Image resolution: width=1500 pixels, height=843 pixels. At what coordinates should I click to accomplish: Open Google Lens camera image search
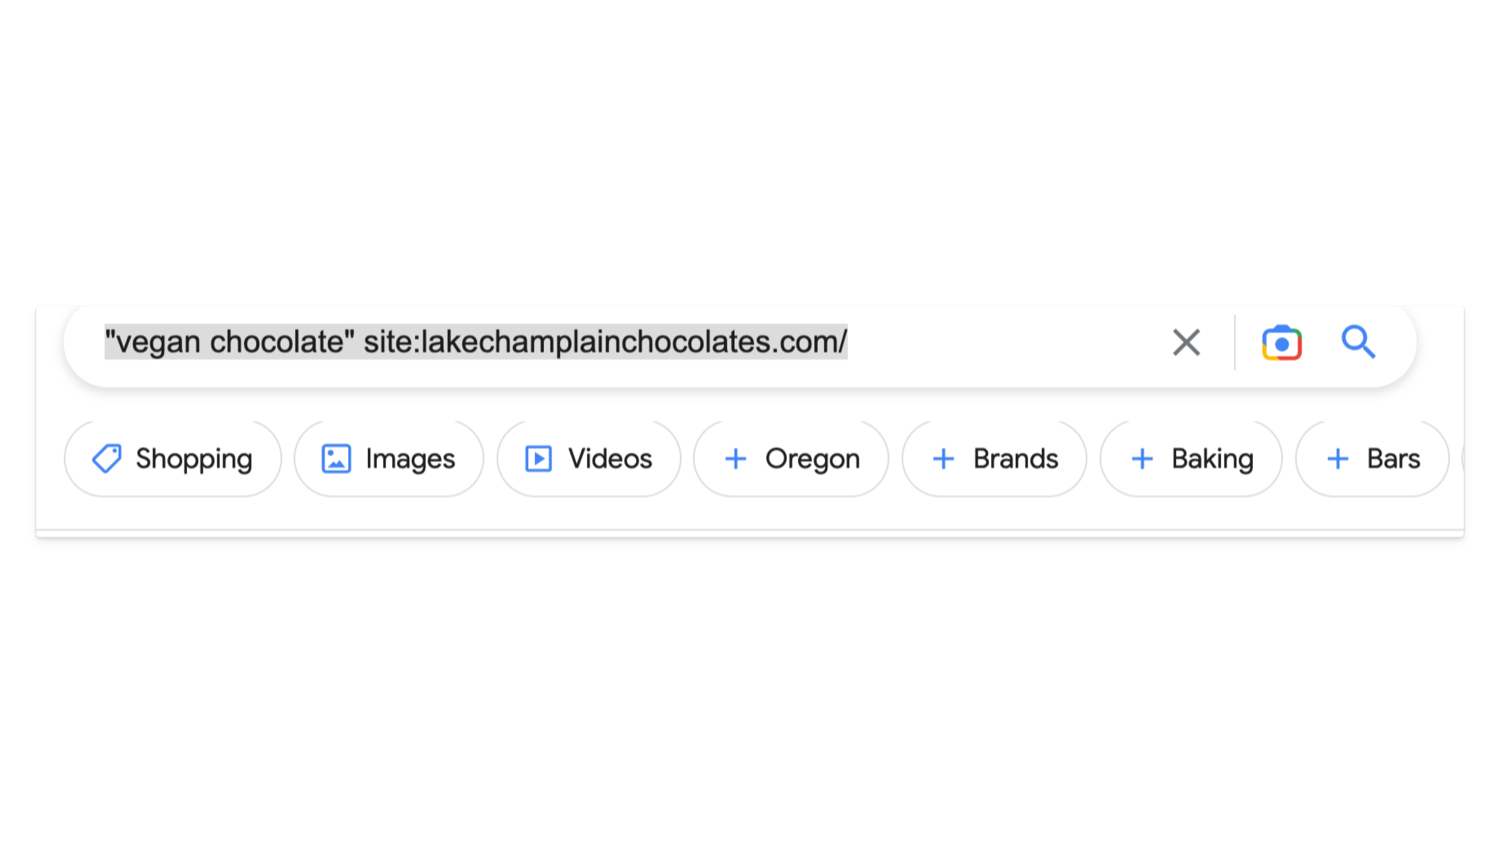pos(1281,343)
